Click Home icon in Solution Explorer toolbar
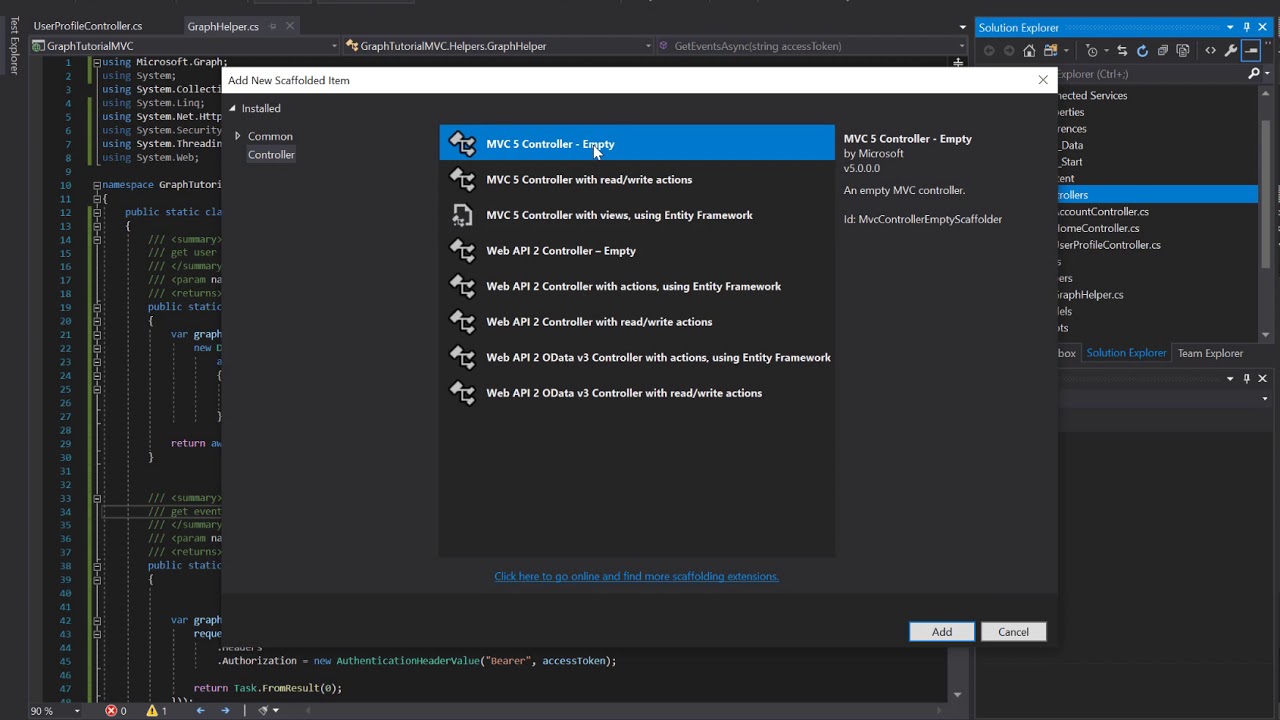The height and width of the screenshot is (720, 1280). (x=1029, y=51)
